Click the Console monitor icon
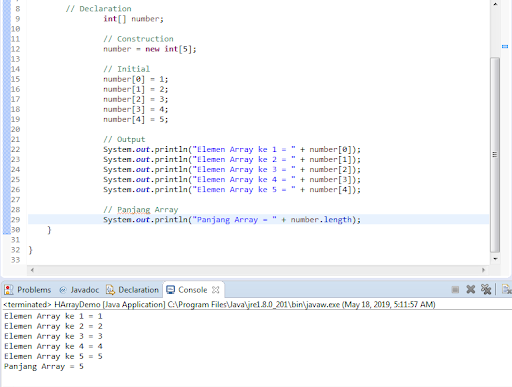This screenshot has height=387, width=512. 170,290
